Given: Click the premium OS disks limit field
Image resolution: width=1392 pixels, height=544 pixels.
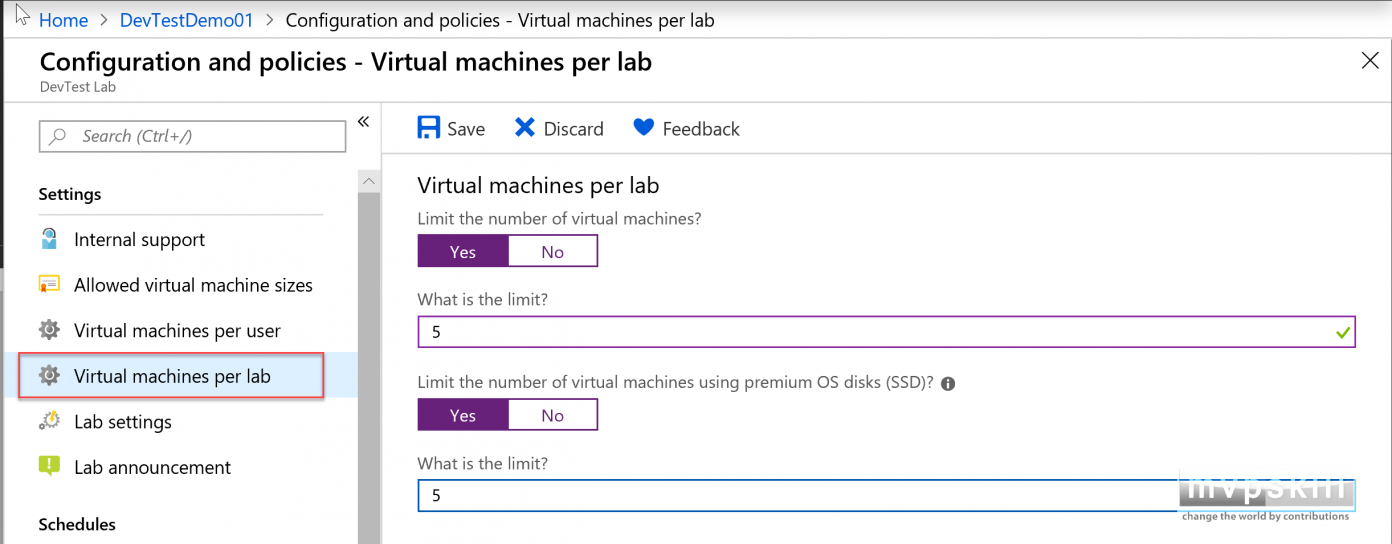Looking at the screenshot, I should pos(886,495).
